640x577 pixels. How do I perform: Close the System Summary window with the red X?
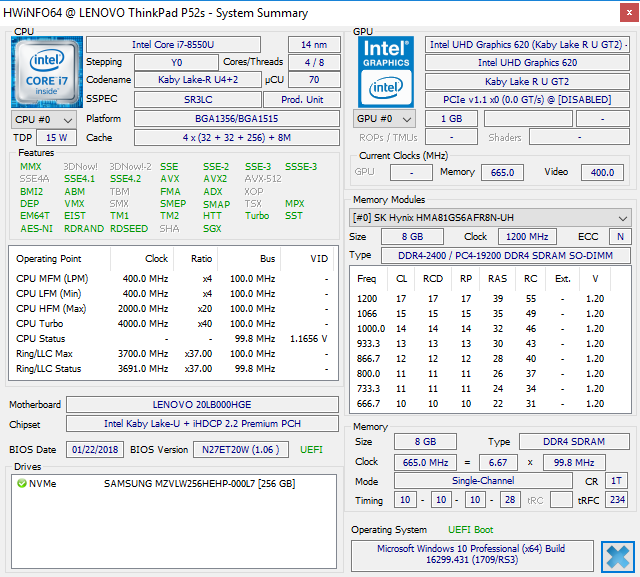pyautogui.click(x=629, y=13)
